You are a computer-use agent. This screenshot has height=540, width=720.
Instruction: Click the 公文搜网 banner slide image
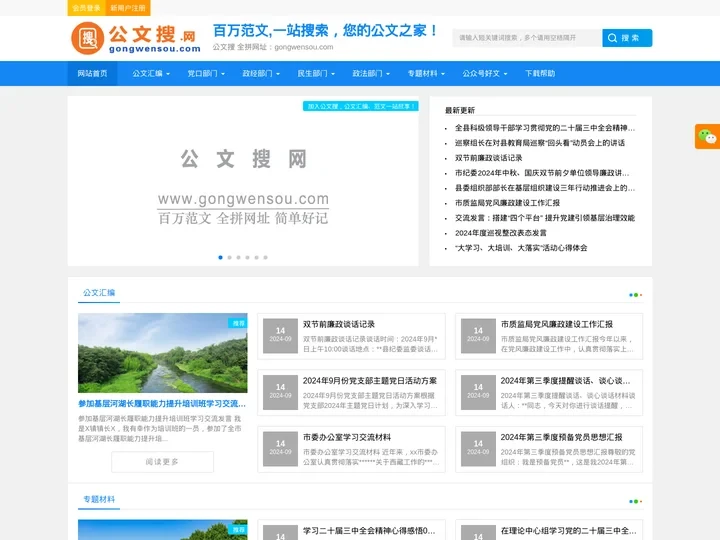pos(243,181)
